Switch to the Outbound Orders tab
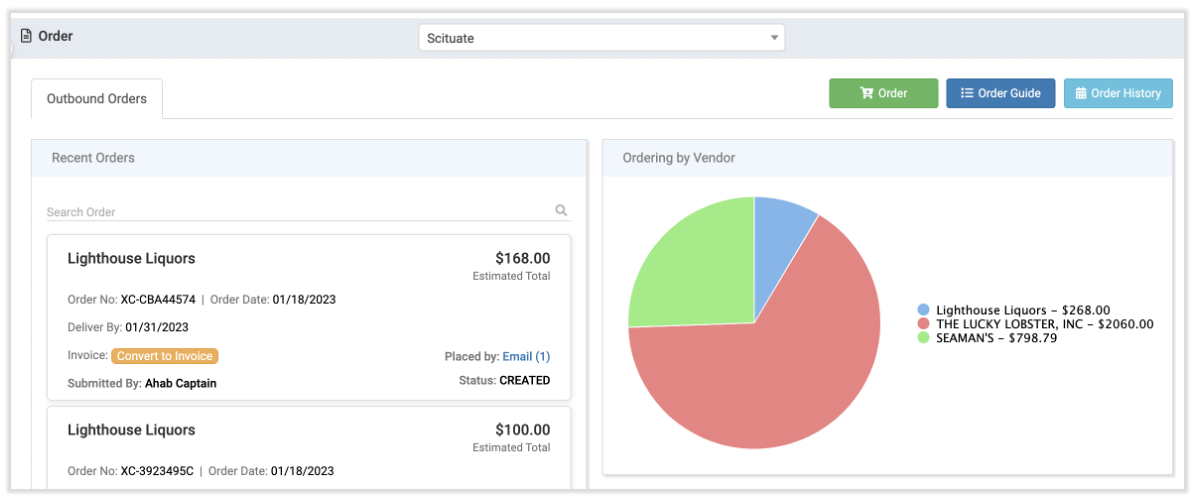Viewport: 1196px width, 504px height. click(x=97, y=98)
